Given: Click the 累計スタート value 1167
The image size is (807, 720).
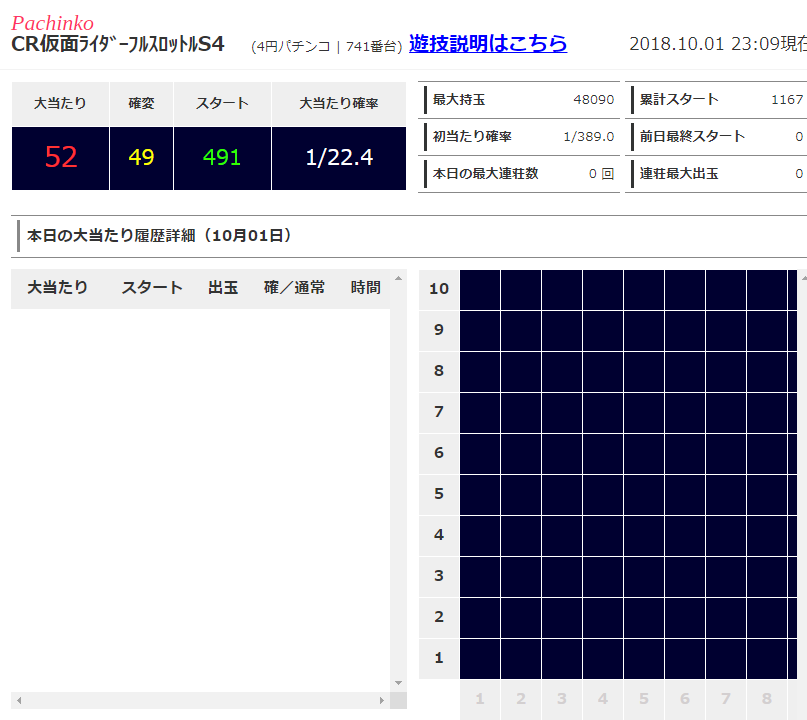Looking at the screenshot, I should (787, 100).
